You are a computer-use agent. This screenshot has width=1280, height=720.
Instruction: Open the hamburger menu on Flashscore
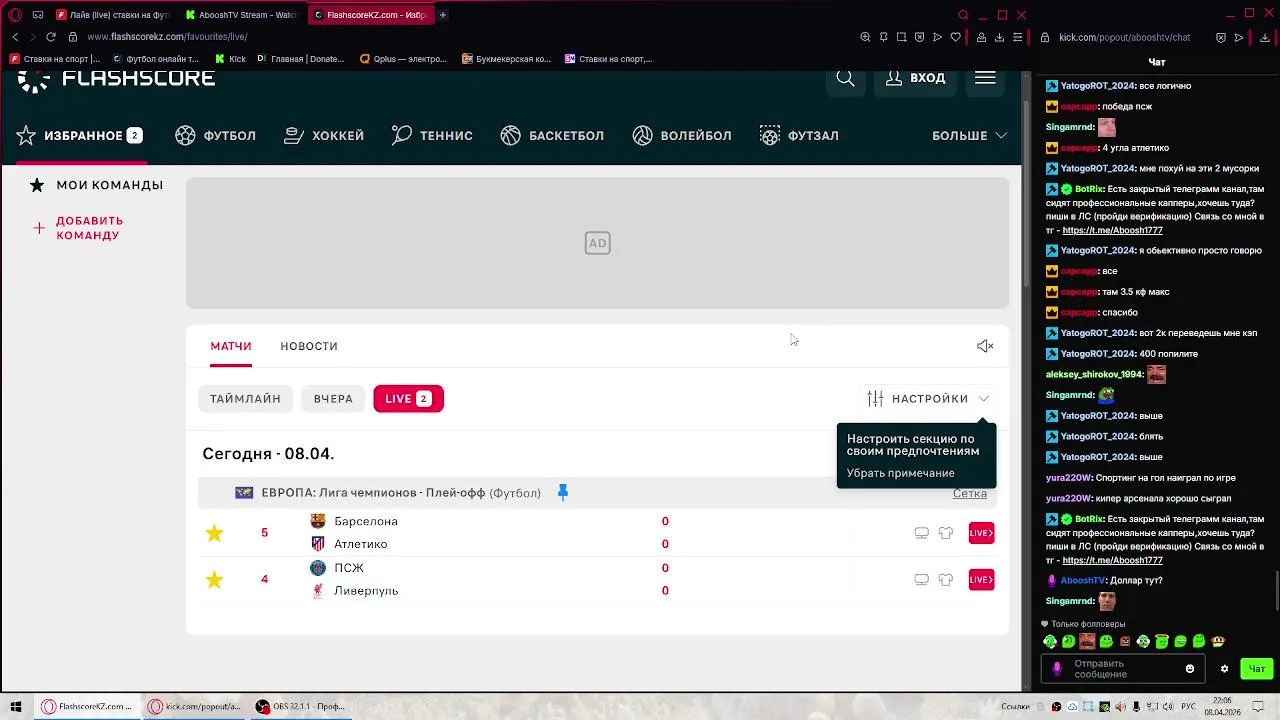point(985,78)
